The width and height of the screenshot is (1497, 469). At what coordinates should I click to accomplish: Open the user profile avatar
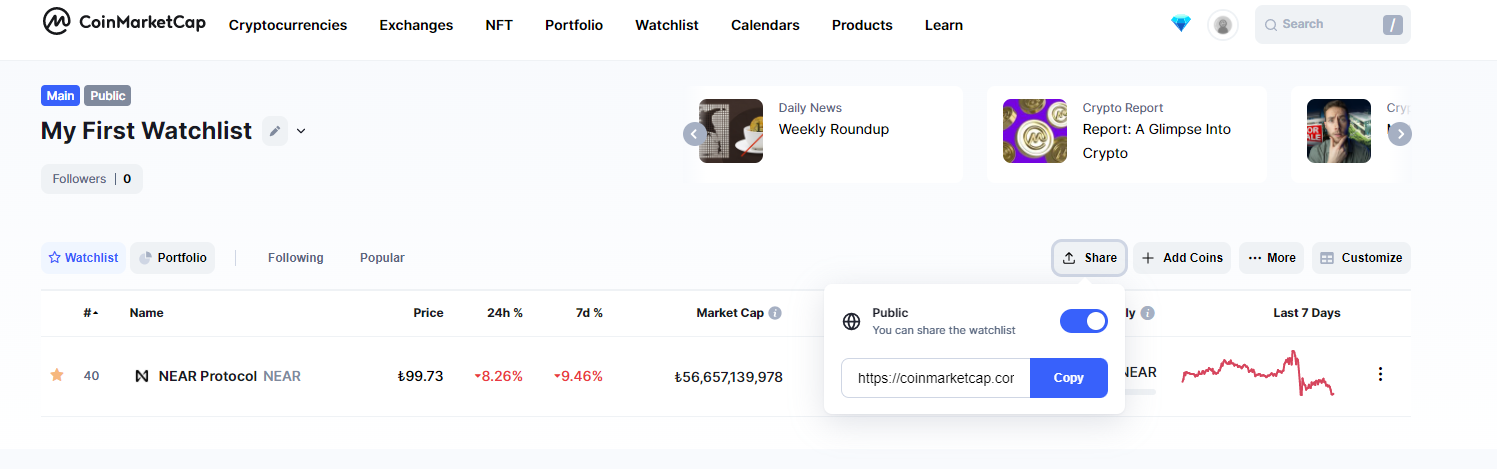tap(1222, 25)
